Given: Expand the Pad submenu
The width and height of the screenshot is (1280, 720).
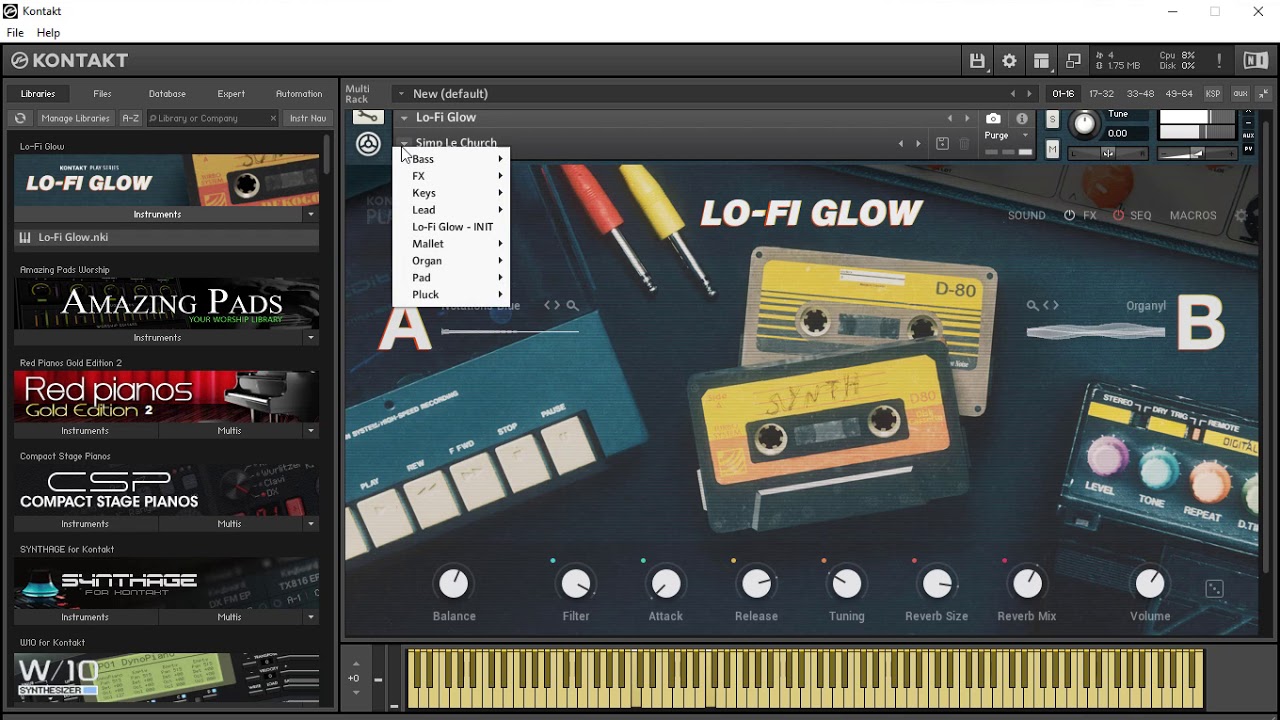Looking at the screenshot, I should click(x=452, y=278).
